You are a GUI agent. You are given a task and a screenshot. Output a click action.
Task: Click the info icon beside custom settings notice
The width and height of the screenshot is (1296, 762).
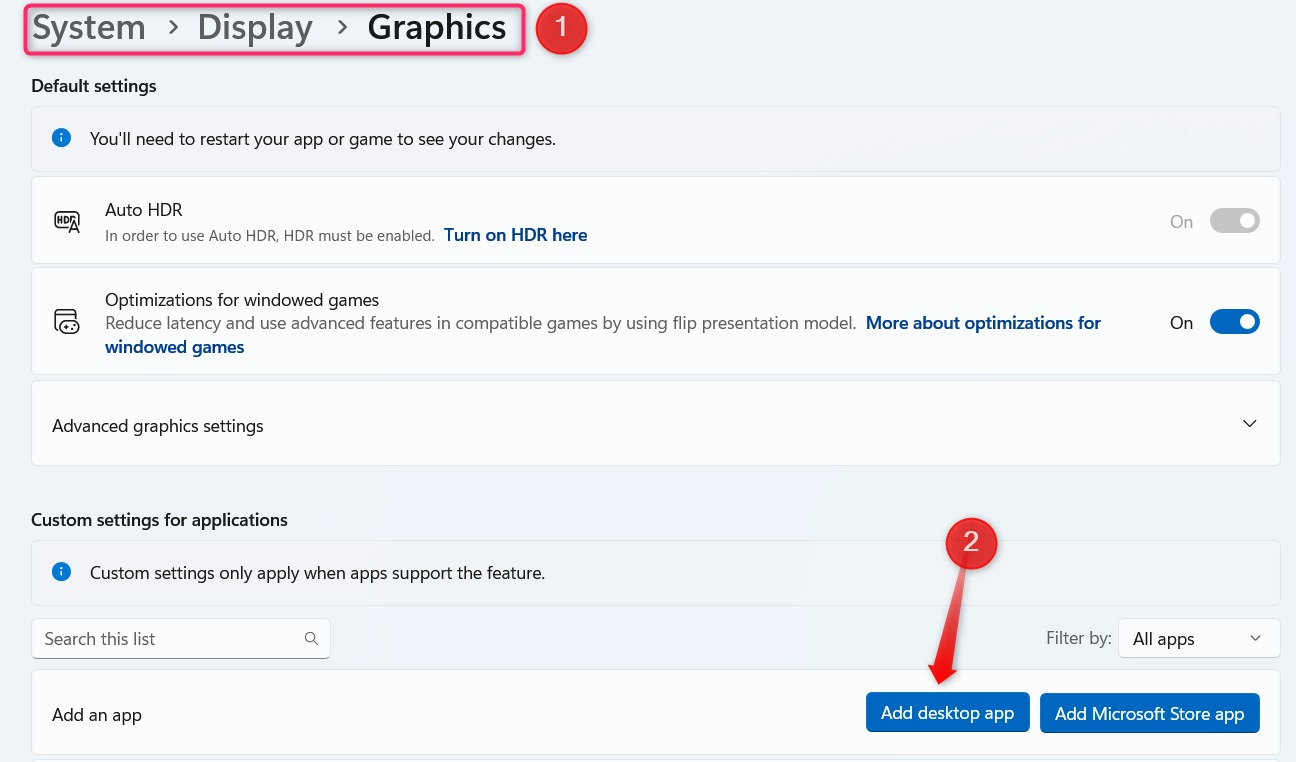click(62, 572)
